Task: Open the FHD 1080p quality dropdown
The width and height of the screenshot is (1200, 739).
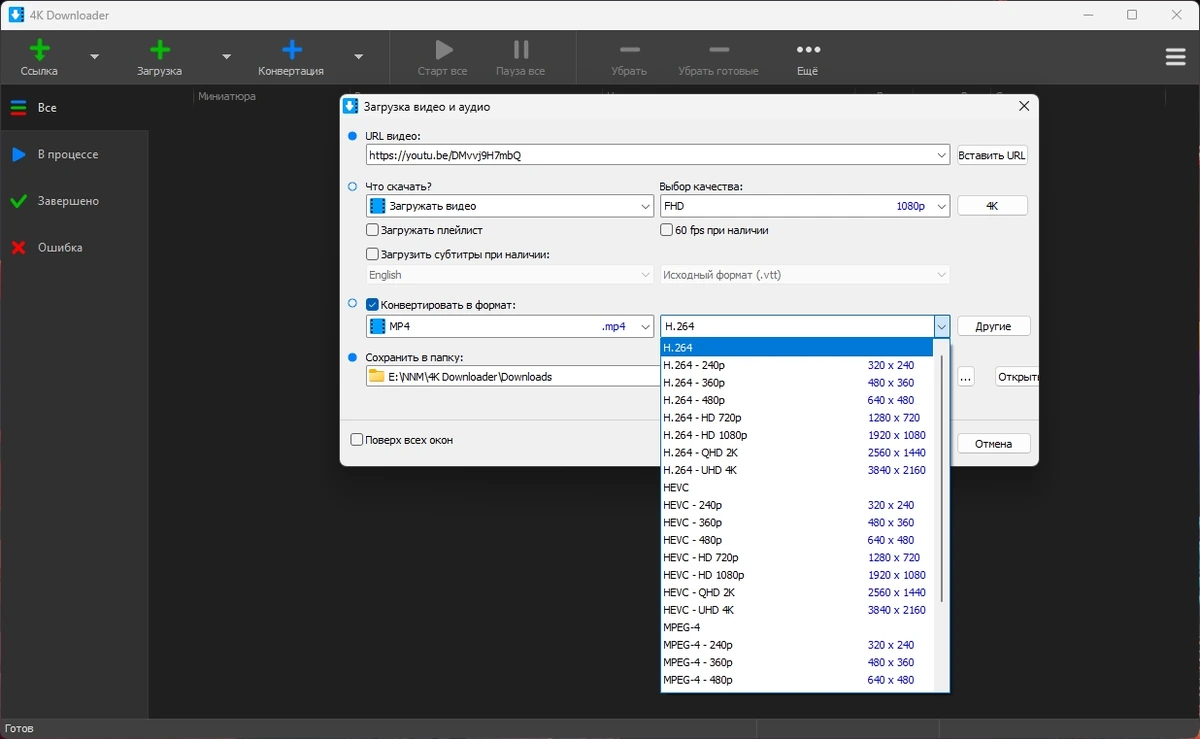Action: 805,206
